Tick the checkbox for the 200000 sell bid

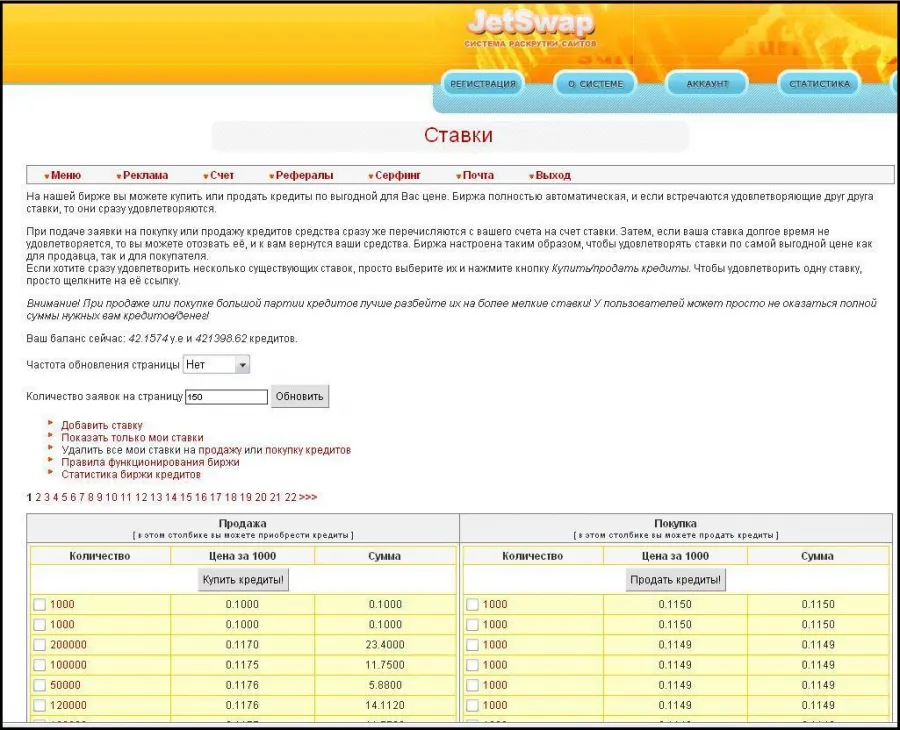tap(40, 645)
